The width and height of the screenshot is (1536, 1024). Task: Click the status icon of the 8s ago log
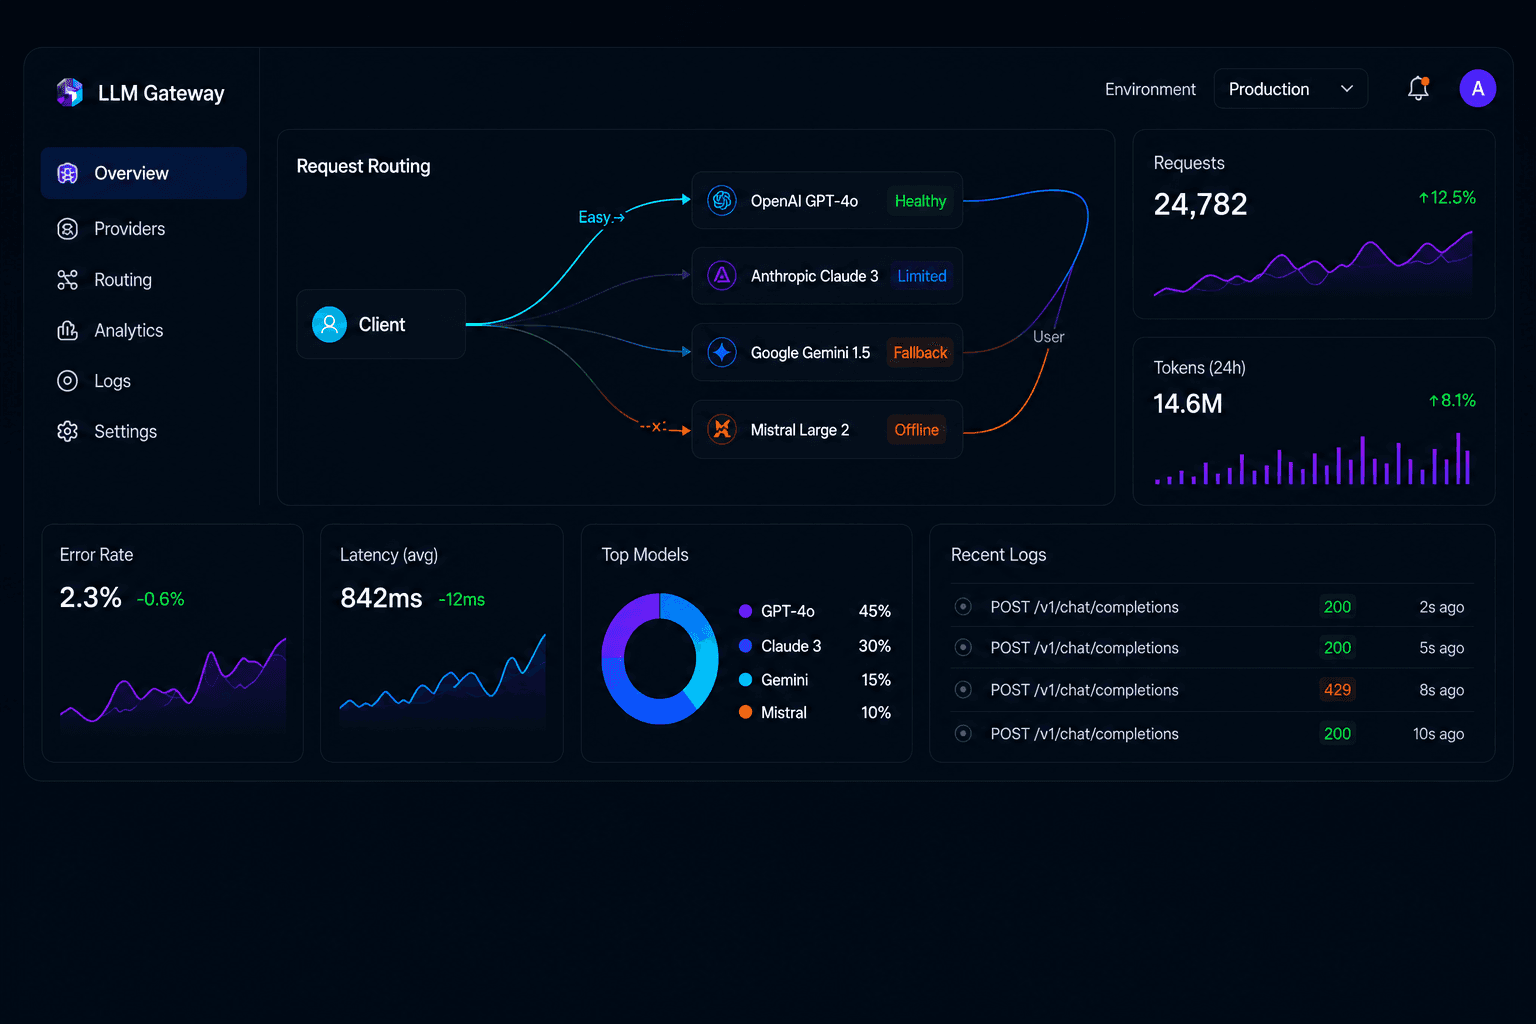tap(963, 689)
